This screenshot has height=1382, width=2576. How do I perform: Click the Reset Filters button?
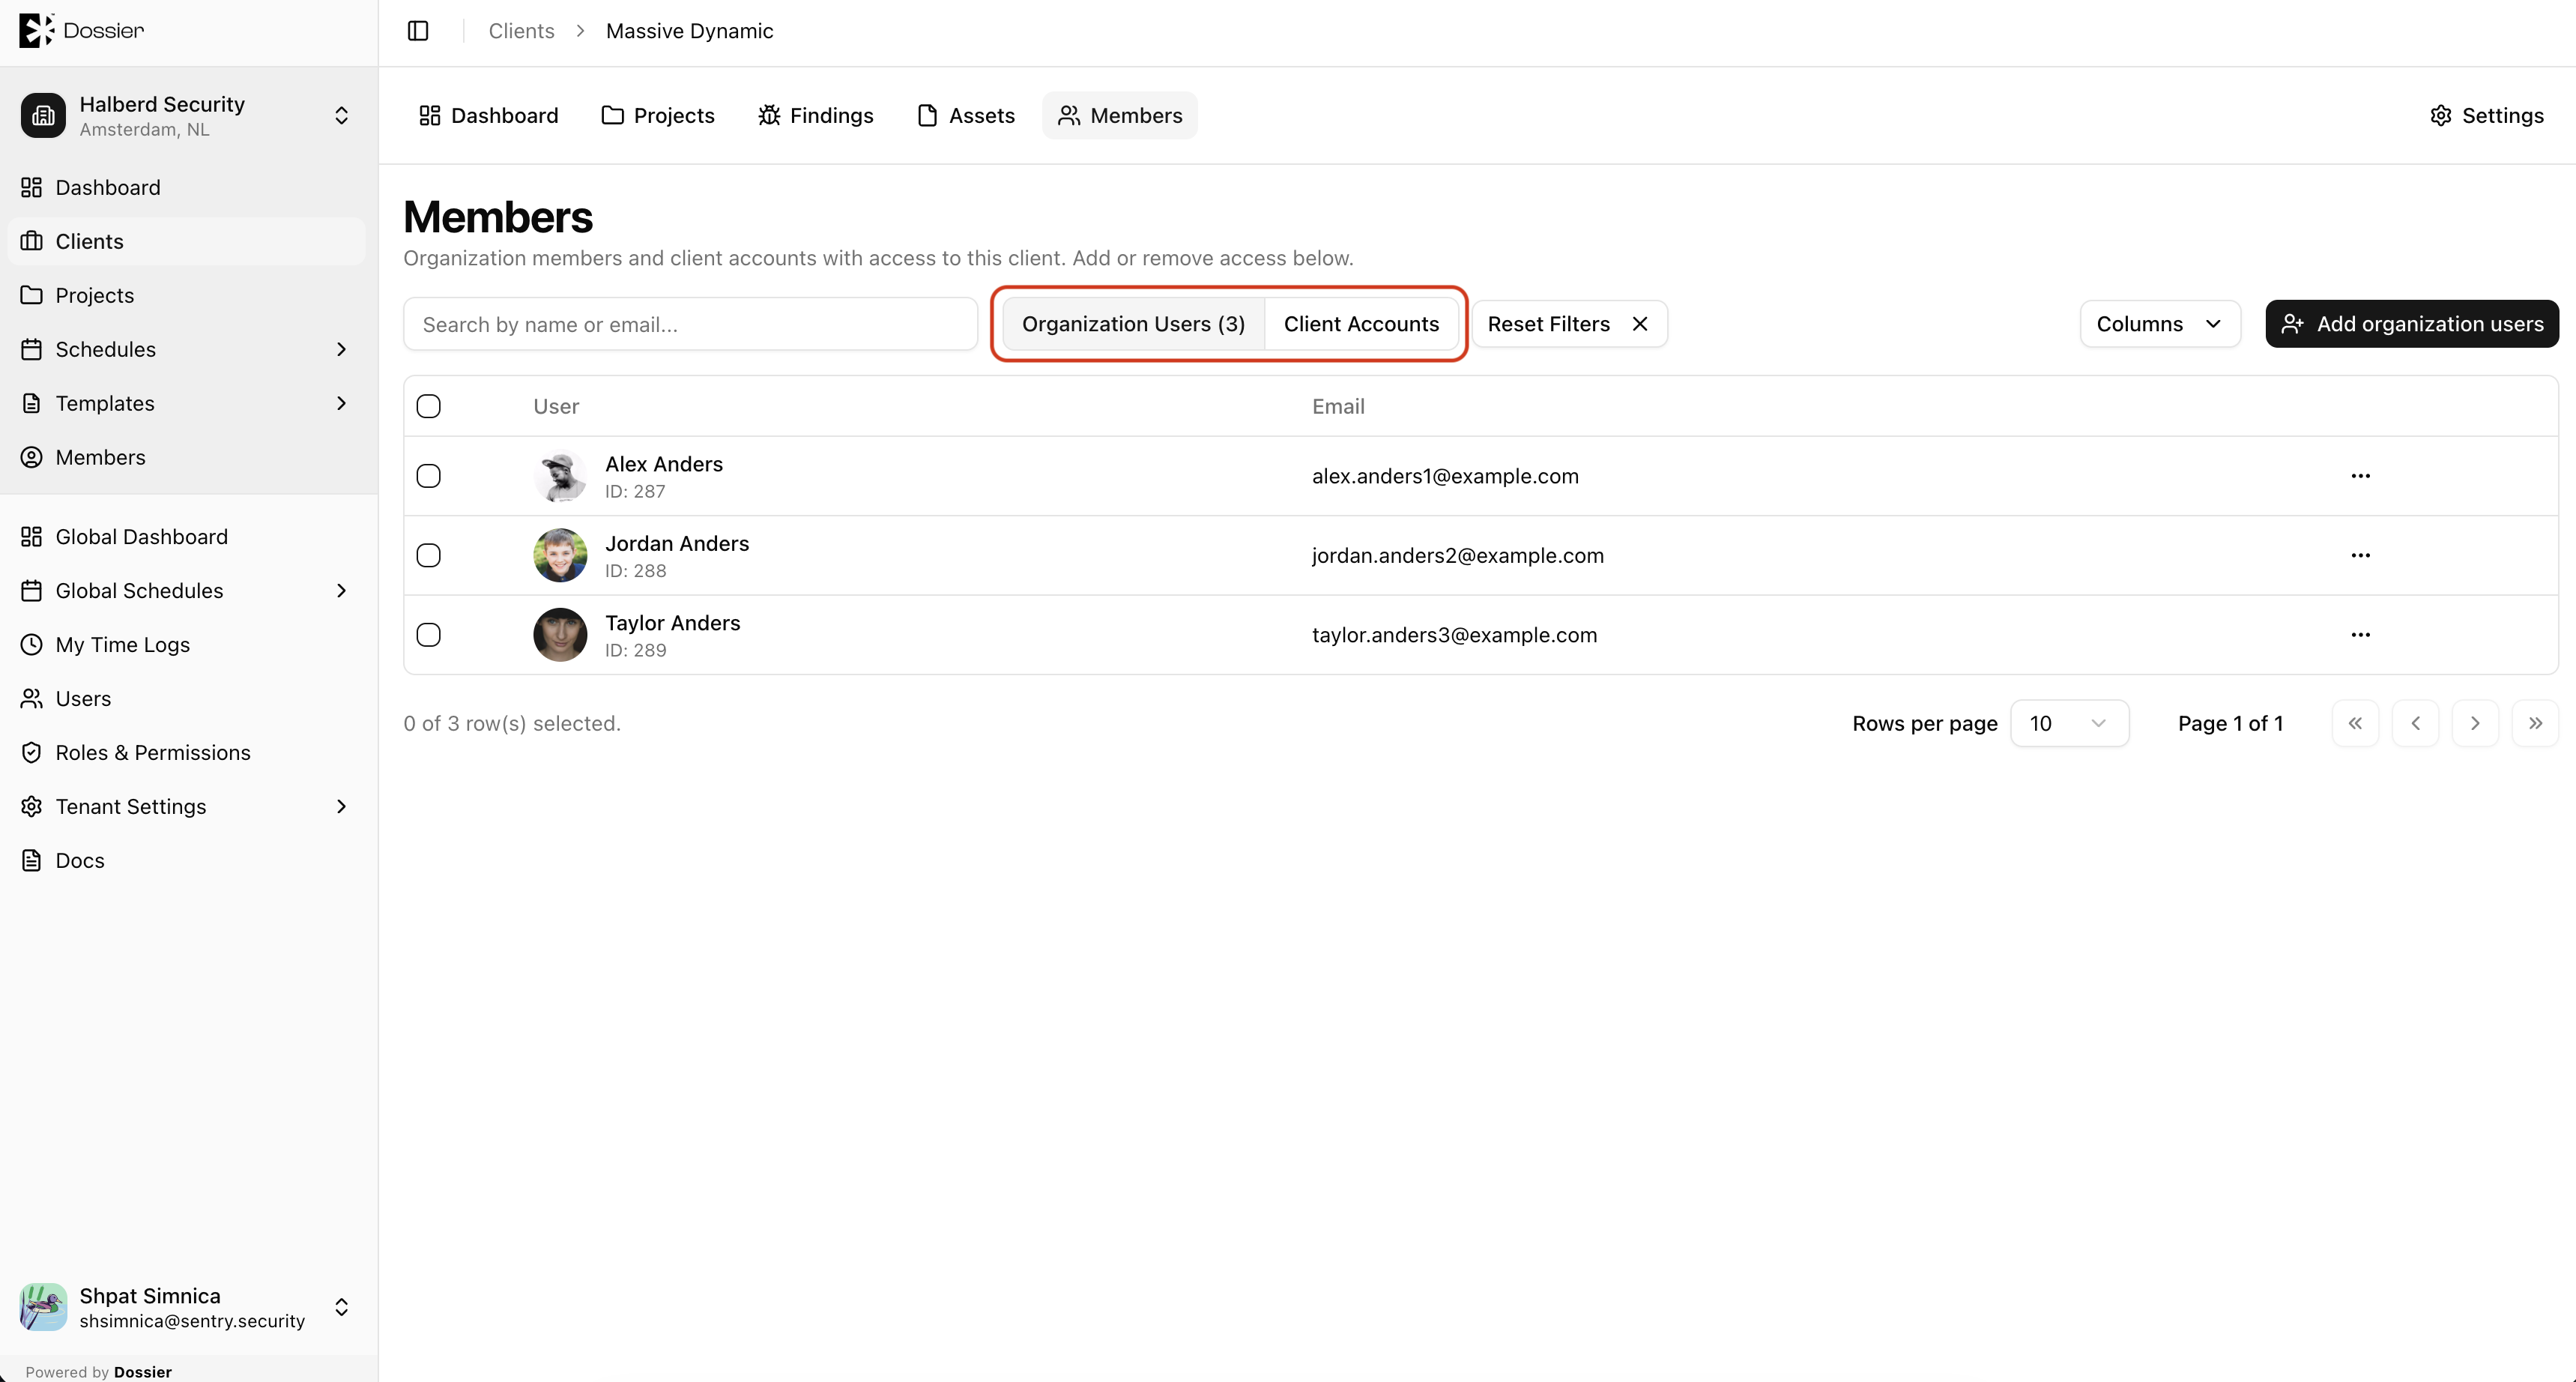tap(1569, 324)
